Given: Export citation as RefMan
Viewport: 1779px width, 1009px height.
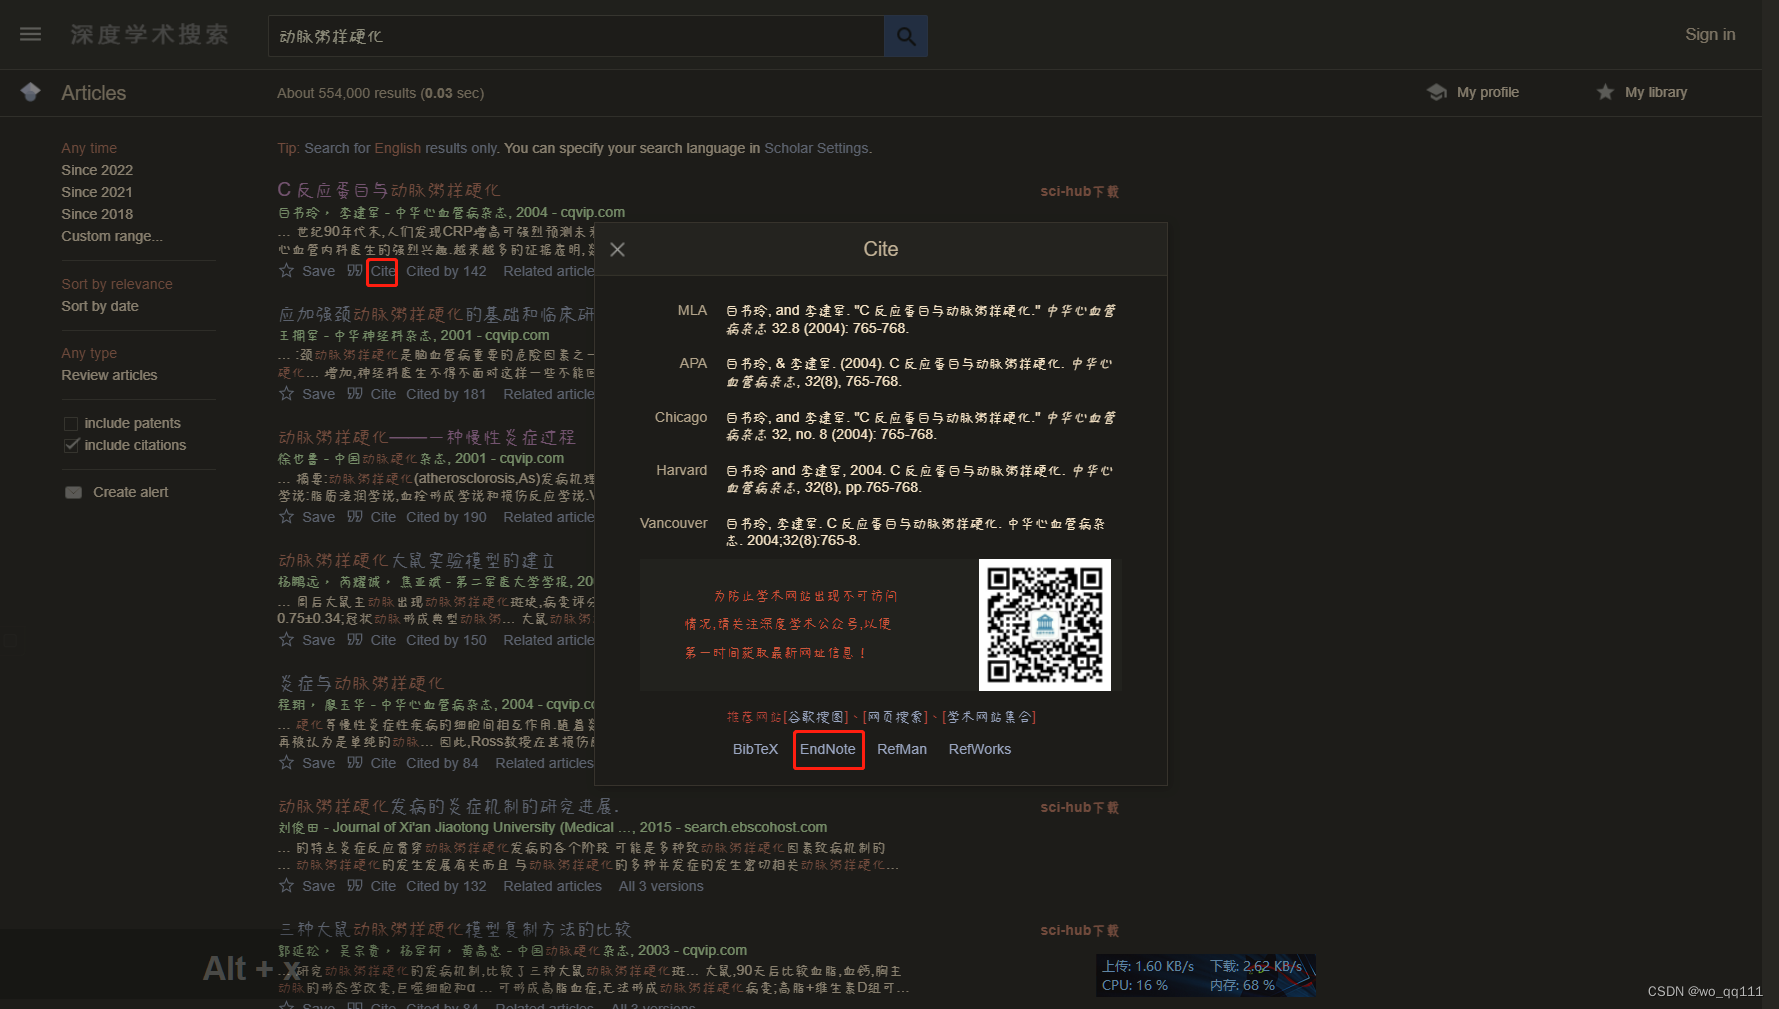Looking at the screenshot, I should pos(902,749).
